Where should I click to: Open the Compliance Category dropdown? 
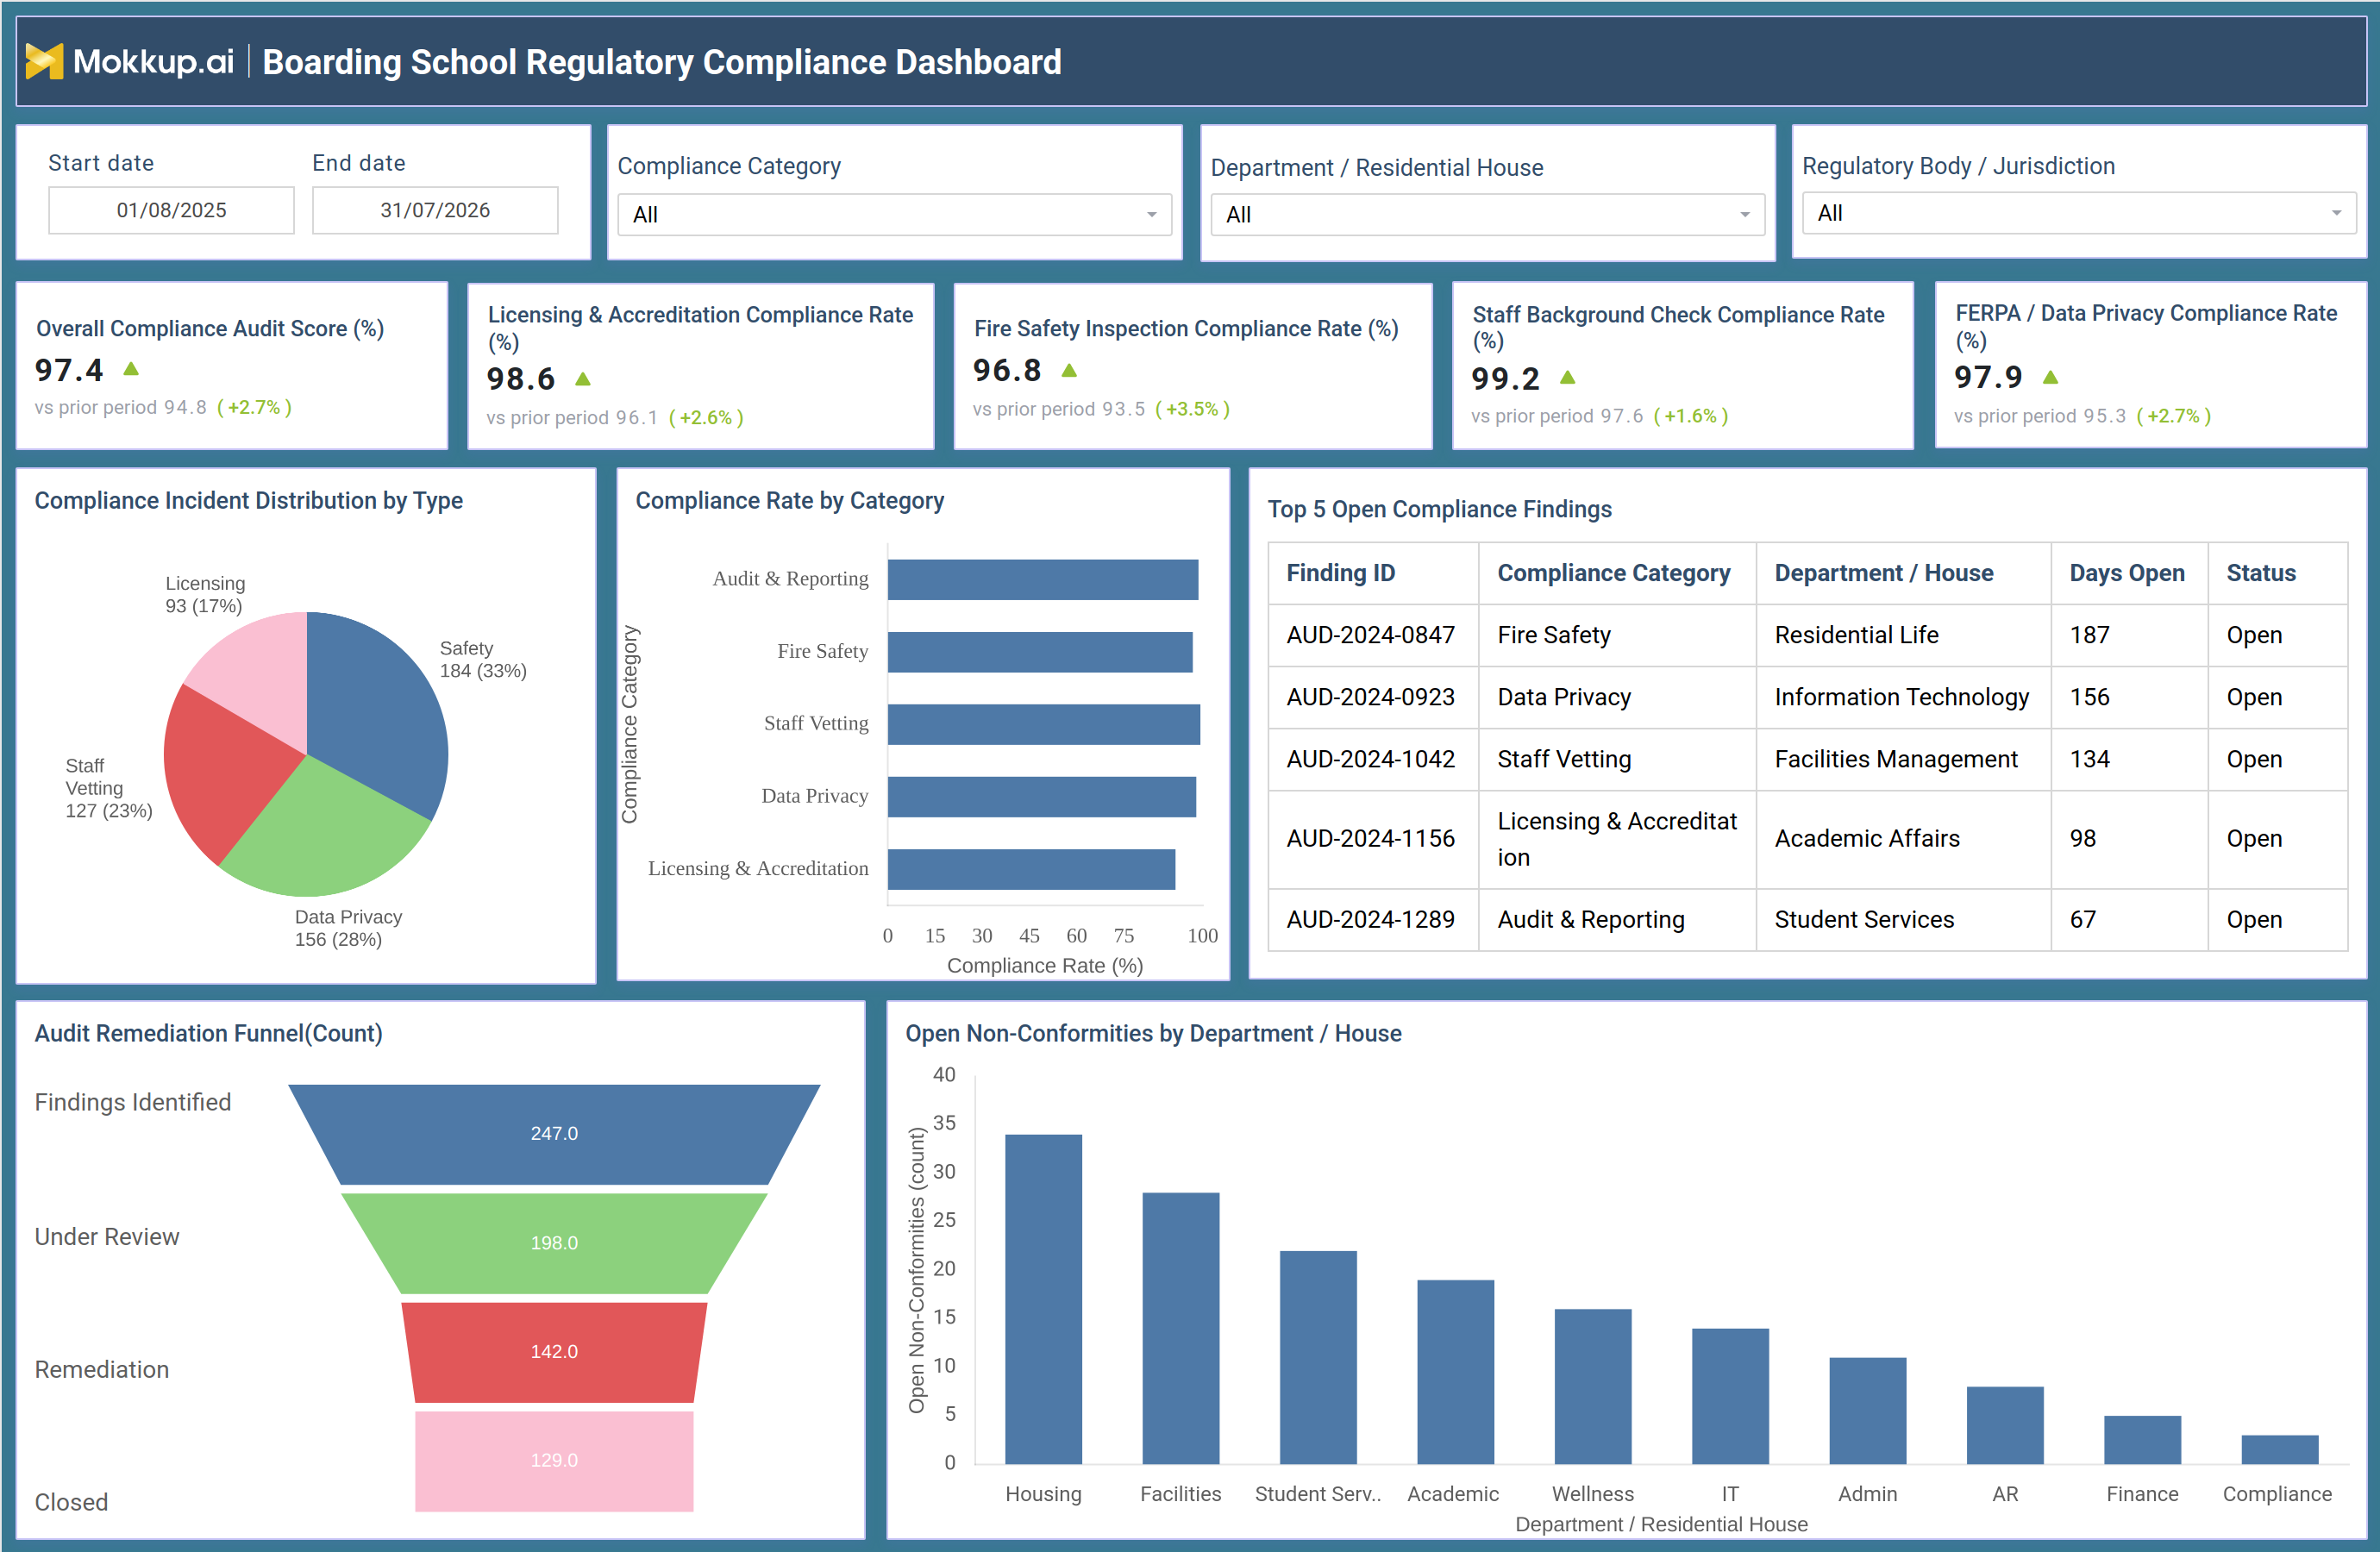[894, 214]
